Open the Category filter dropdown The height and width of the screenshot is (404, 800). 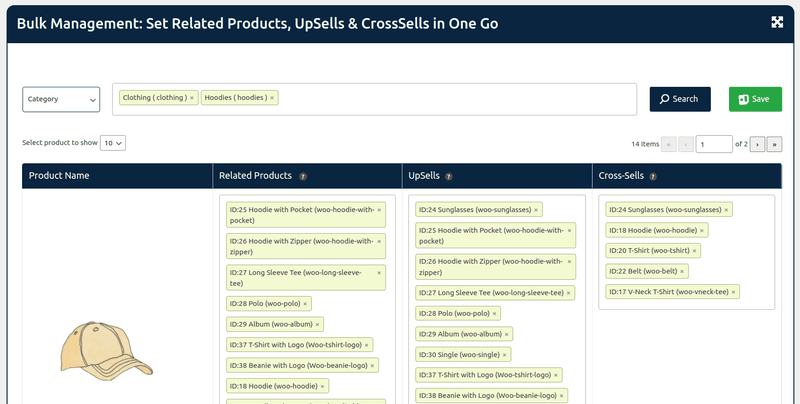pyautogui.click(x=61, y=99)
